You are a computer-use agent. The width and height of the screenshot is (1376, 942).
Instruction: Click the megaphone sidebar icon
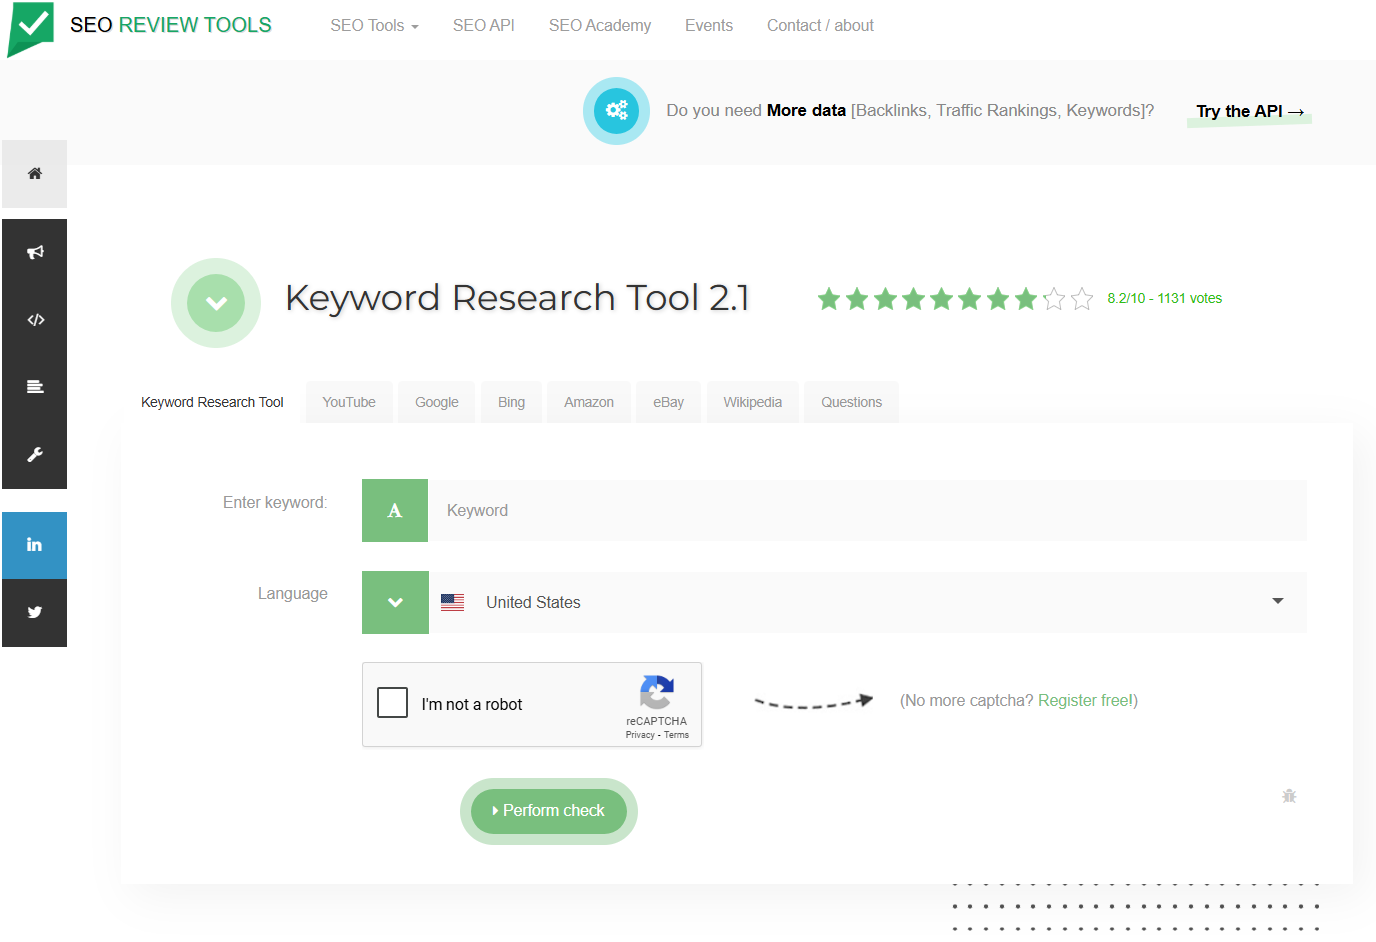click(34, 252)
